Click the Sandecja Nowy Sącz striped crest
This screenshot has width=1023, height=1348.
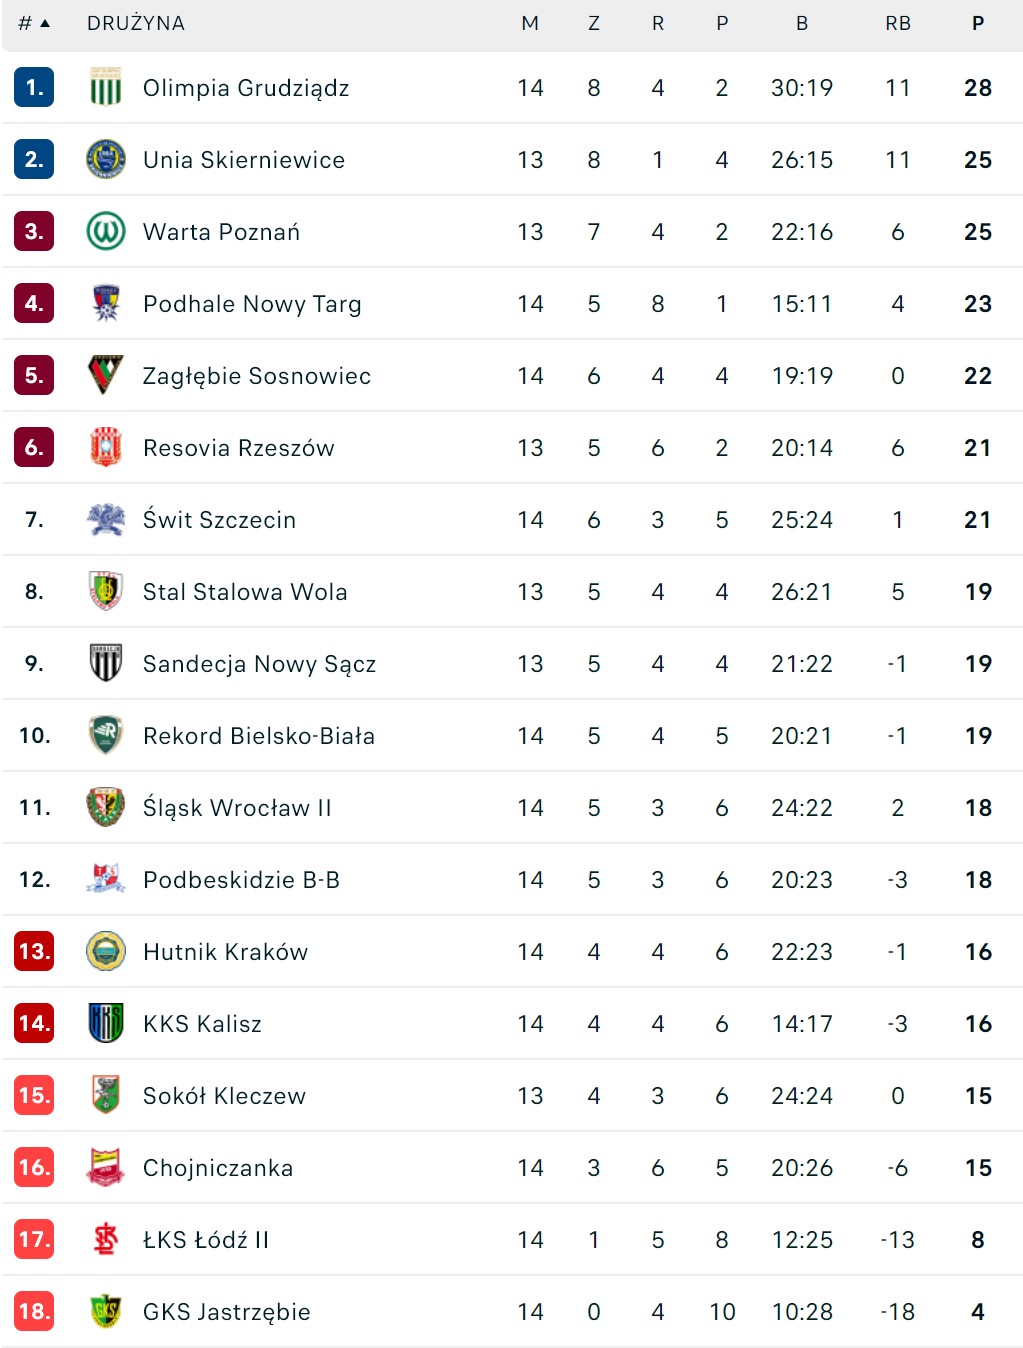105,664
